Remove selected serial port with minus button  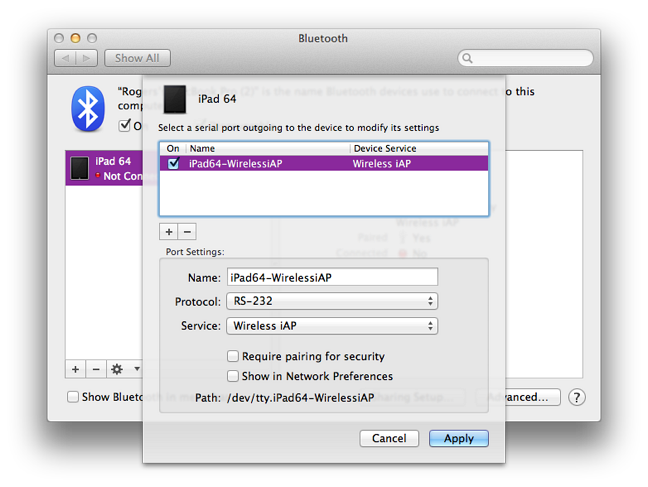pyautogui.click(x=187, y=232)
